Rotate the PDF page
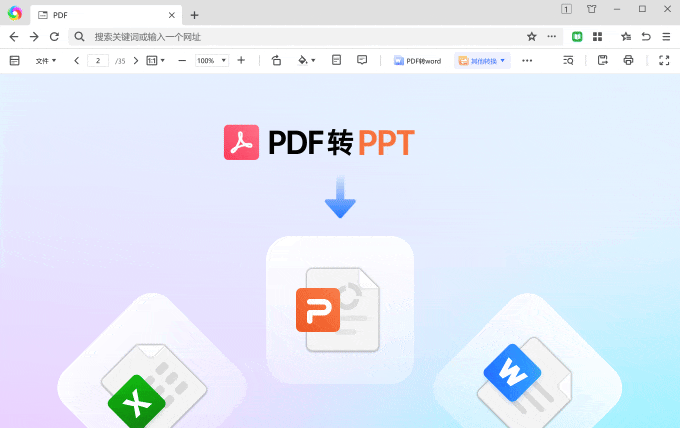This screenshot has width=680, height=428. pyautogui.click(x=276, y=61)
